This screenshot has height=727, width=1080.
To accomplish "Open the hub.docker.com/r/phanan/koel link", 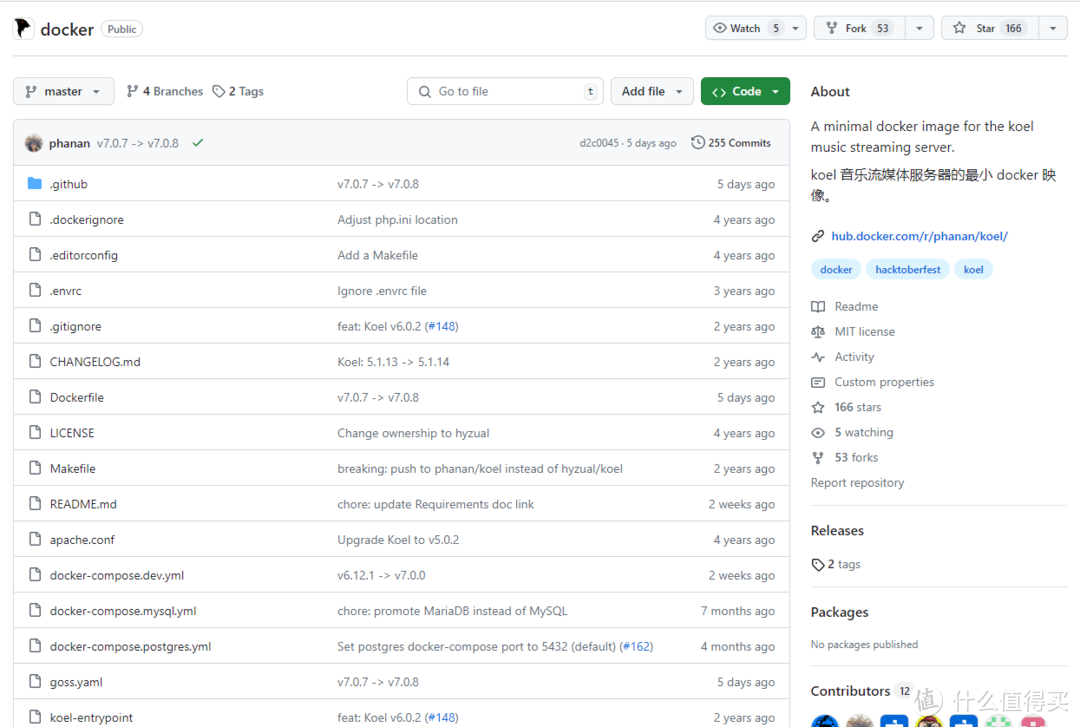I will point(919,236).
